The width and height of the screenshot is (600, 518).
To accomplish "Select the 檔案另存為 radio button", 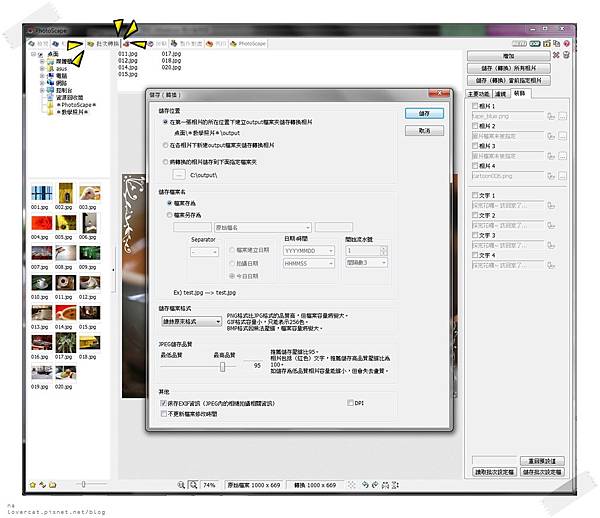I will pos(169,215).
